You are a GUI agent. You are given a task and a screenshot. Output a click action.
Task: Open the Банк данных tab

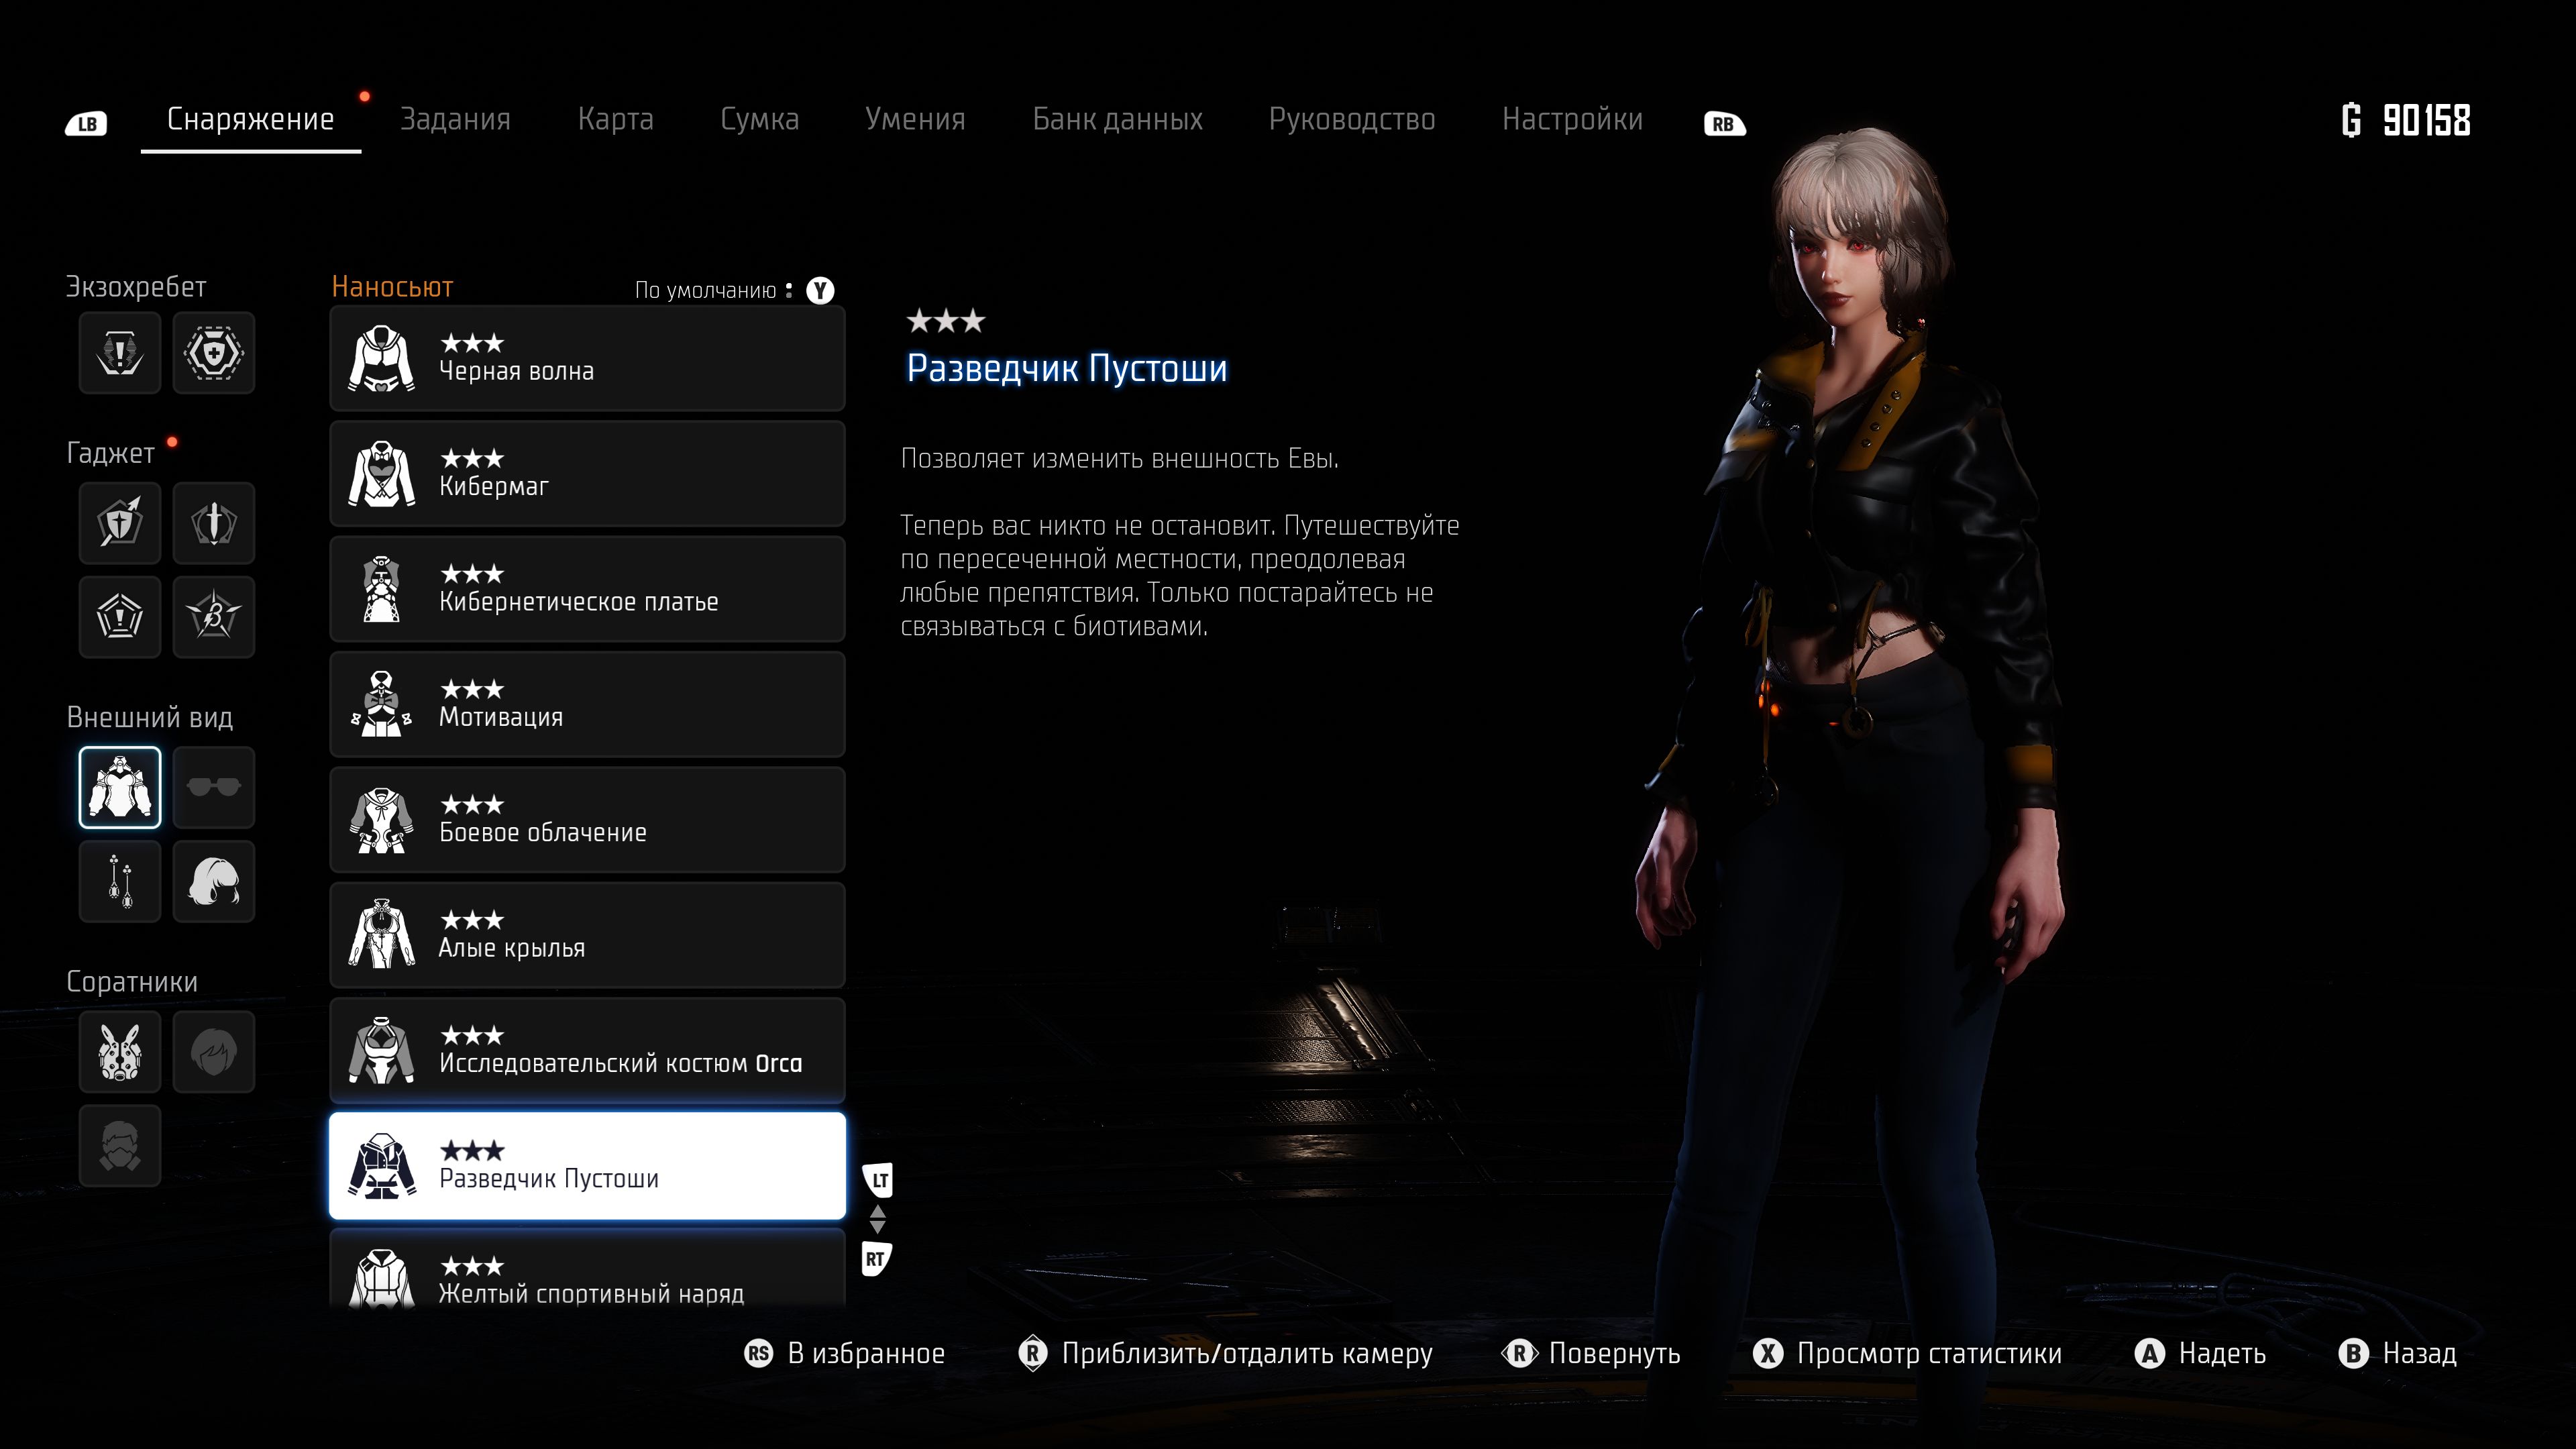coord(1117,119)
